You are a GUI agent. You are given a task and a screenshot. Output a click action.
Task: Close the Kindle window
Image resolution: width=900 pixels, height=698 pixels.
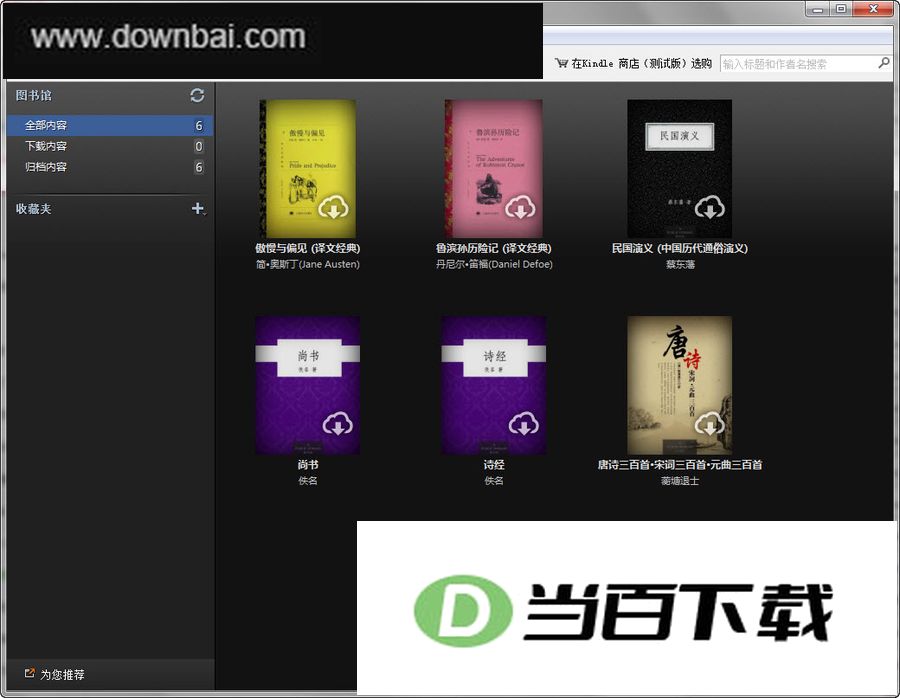pos(874,9)
